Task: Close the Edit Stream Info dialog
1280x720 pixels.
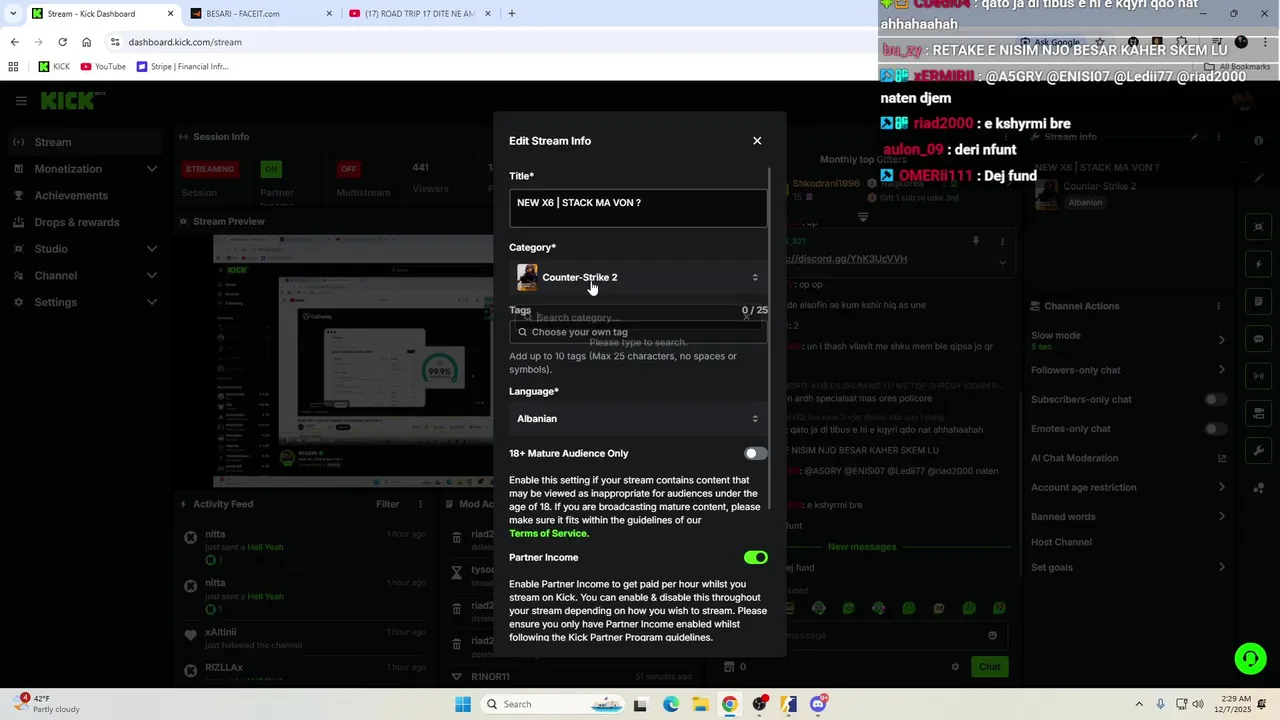Action: click(757, 141)
